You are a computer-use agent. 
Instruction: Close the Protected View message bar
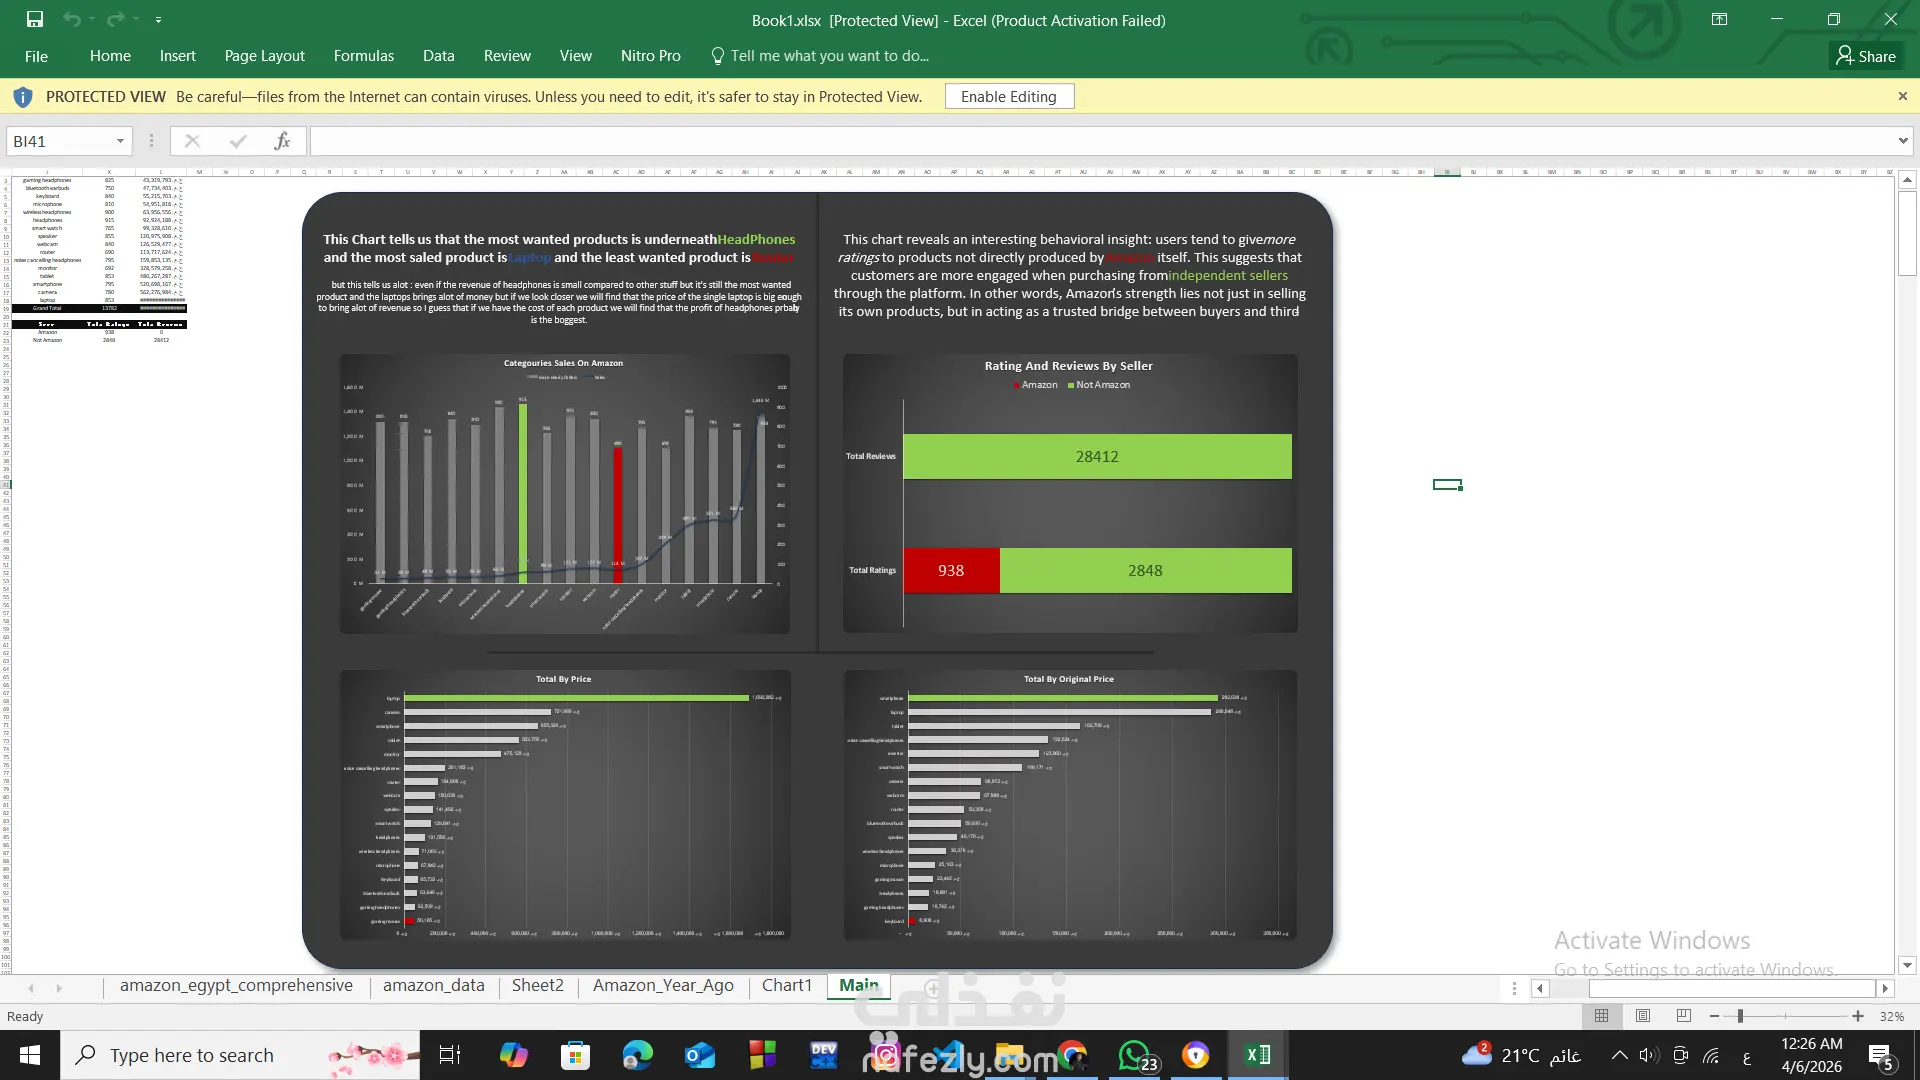1903,97
